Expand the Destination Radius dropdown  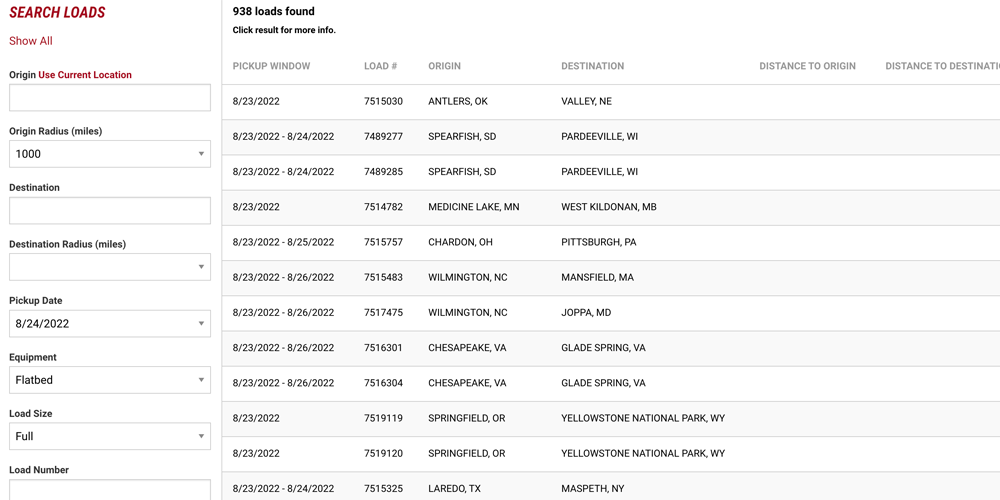(x=110, y=267)
